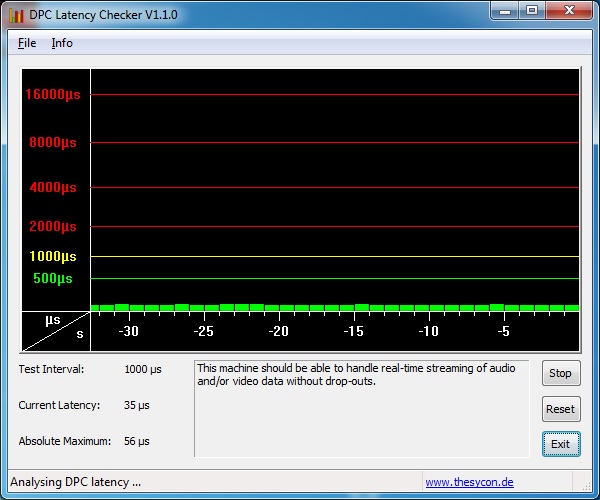Minimize the DPC Latency Checker window

[505, 10]
